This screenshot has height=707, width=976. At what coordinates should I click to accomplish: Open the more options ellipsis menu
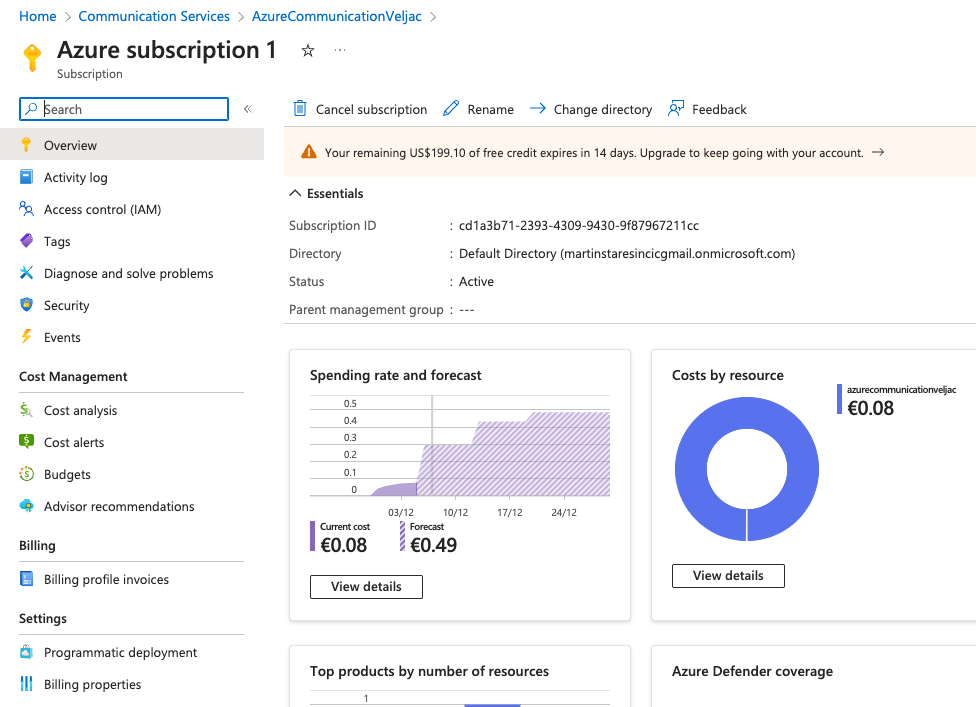click(339, 51)
